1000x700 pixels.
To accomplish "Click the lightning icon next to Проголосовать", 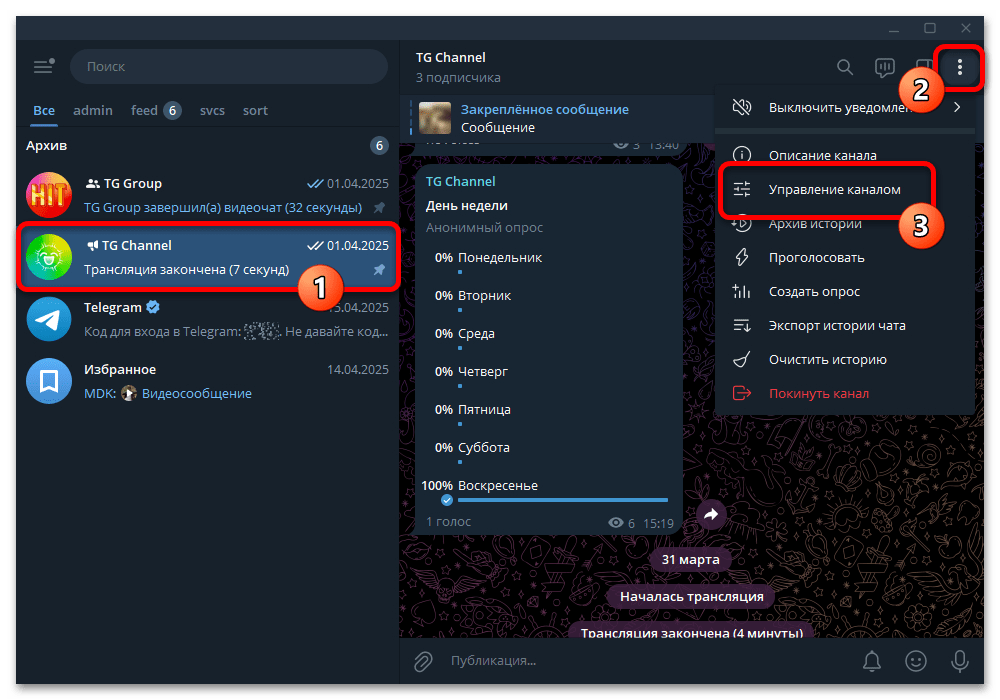I will pyautogui.click(x=741, y=257).
